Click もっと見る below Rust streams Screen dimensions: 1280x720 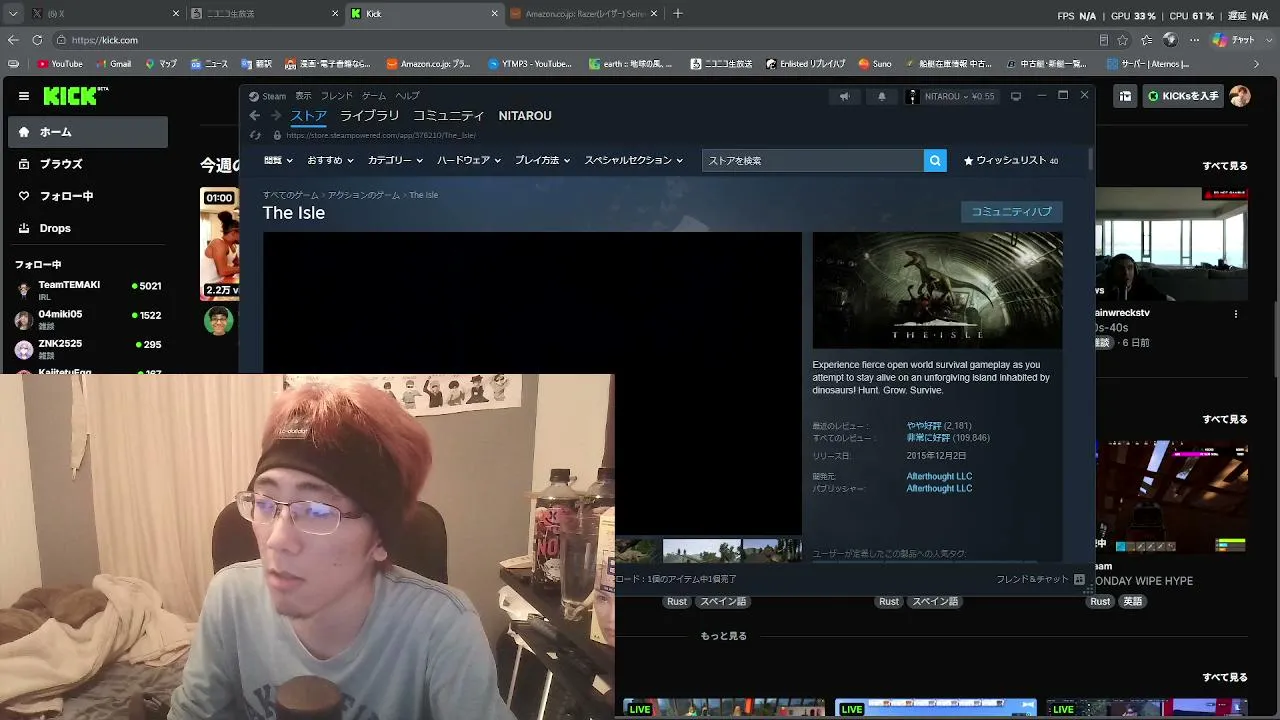click(724, 636)
